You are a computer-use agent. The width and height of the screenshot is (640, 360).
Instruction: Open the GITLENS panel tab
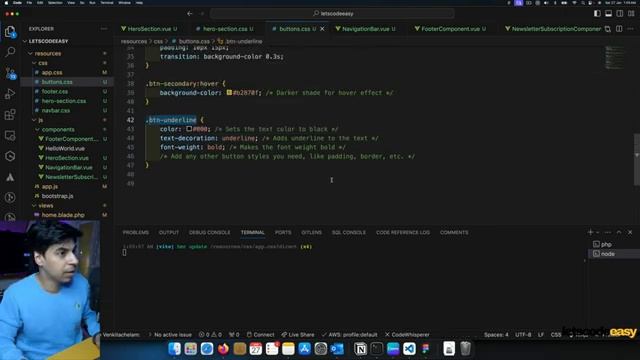[x=311, y=232]
